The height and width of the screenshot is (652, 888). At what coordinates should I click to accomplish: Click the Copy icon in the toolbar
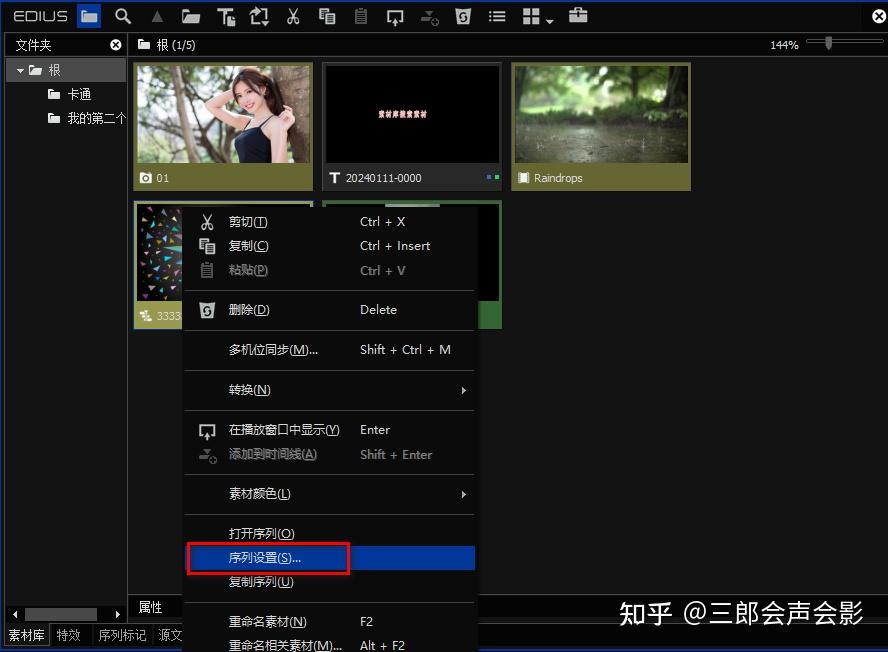327,16
